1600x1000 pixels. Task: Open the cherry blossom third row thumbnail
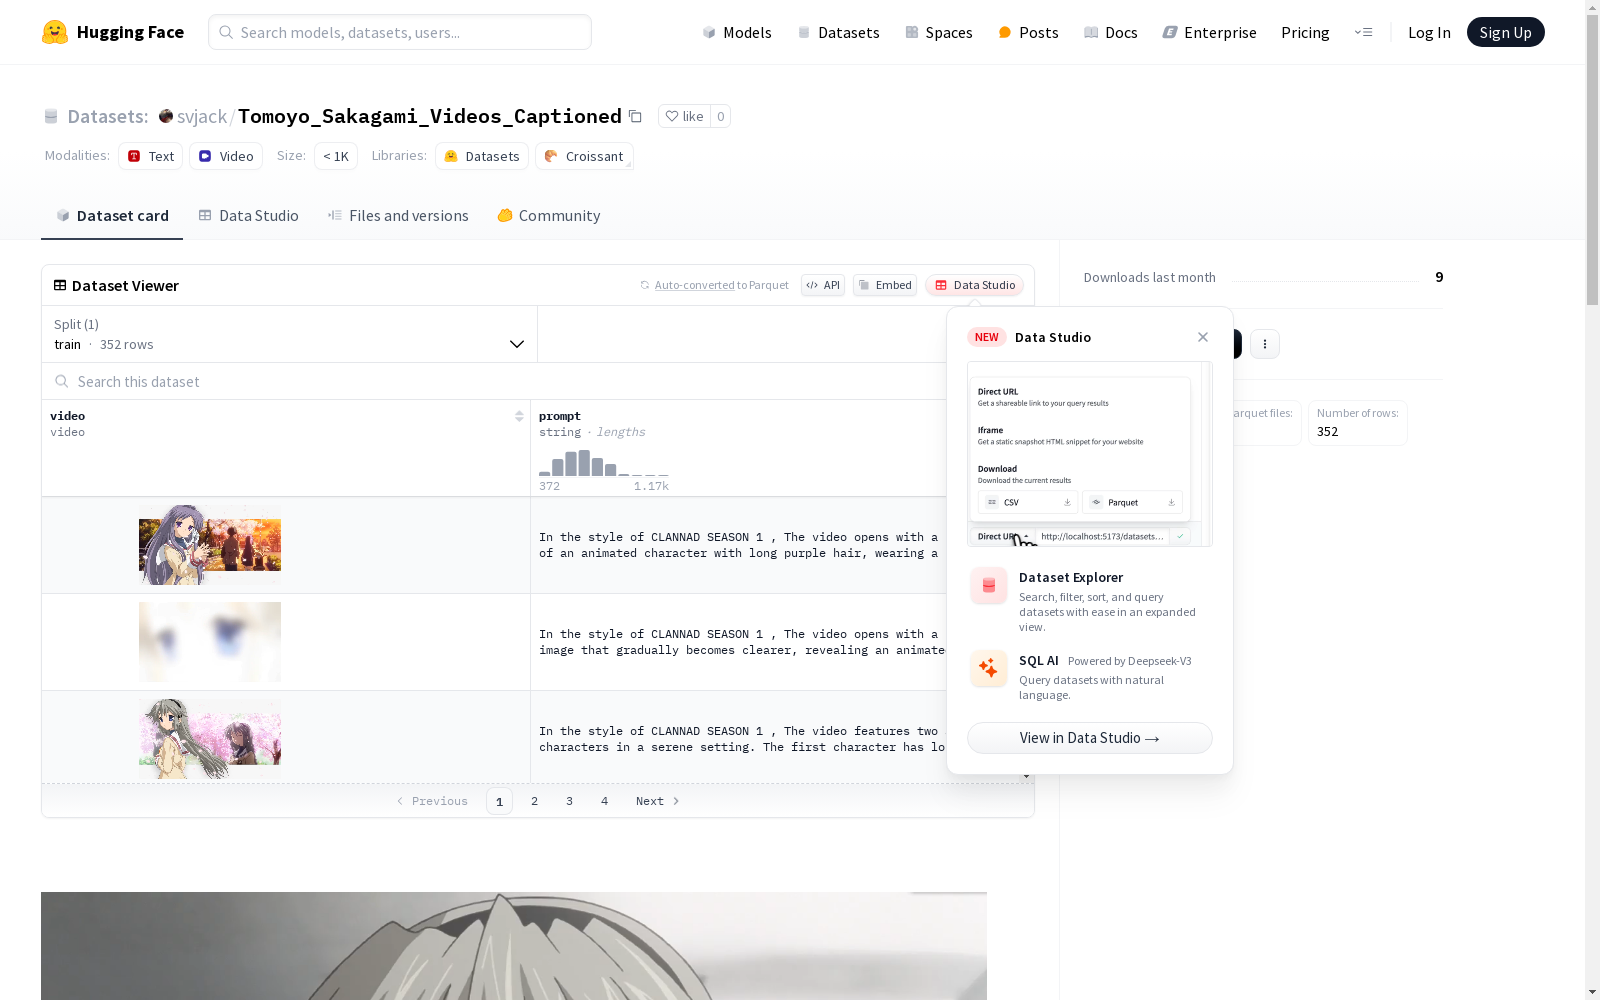(x=210, y=739)
